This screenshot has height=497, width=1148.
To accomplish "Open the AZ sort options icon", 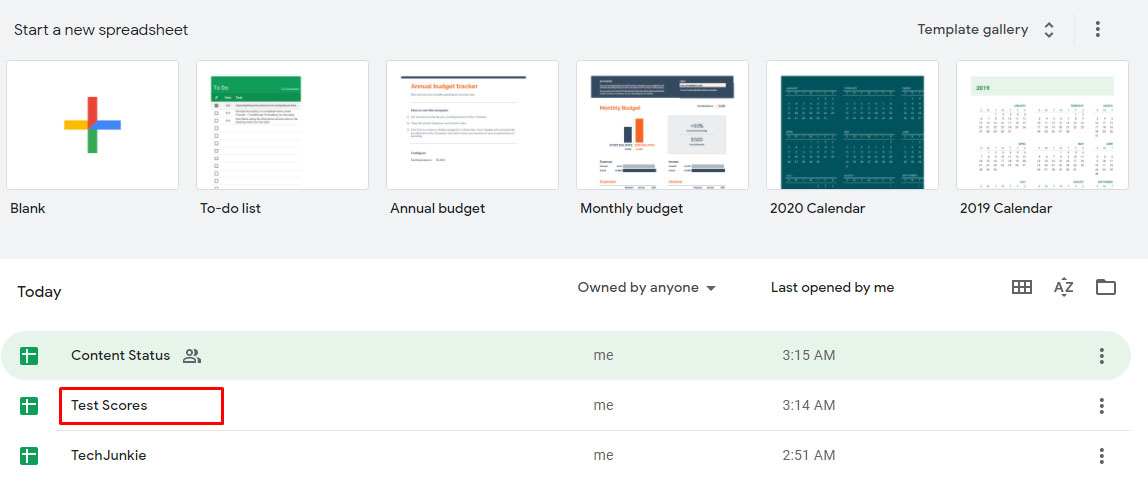I will [1063, 287].
